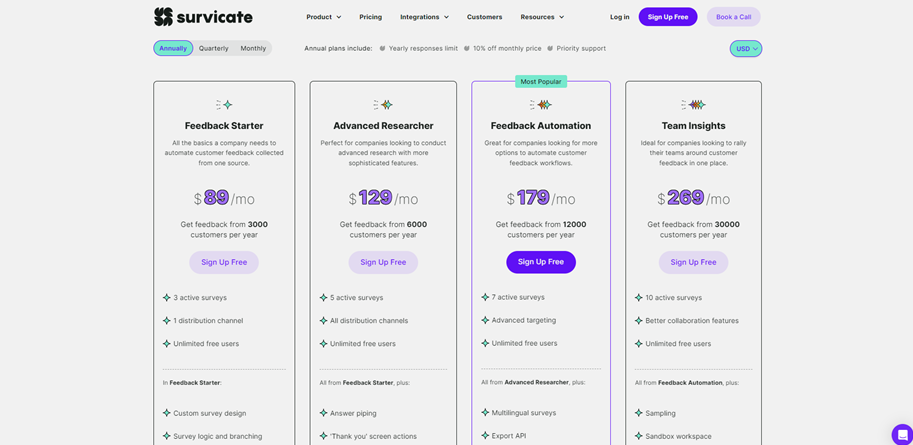Switch billing to Quarterly
This screenshot has height=445, width=913.
pos(214,48)
